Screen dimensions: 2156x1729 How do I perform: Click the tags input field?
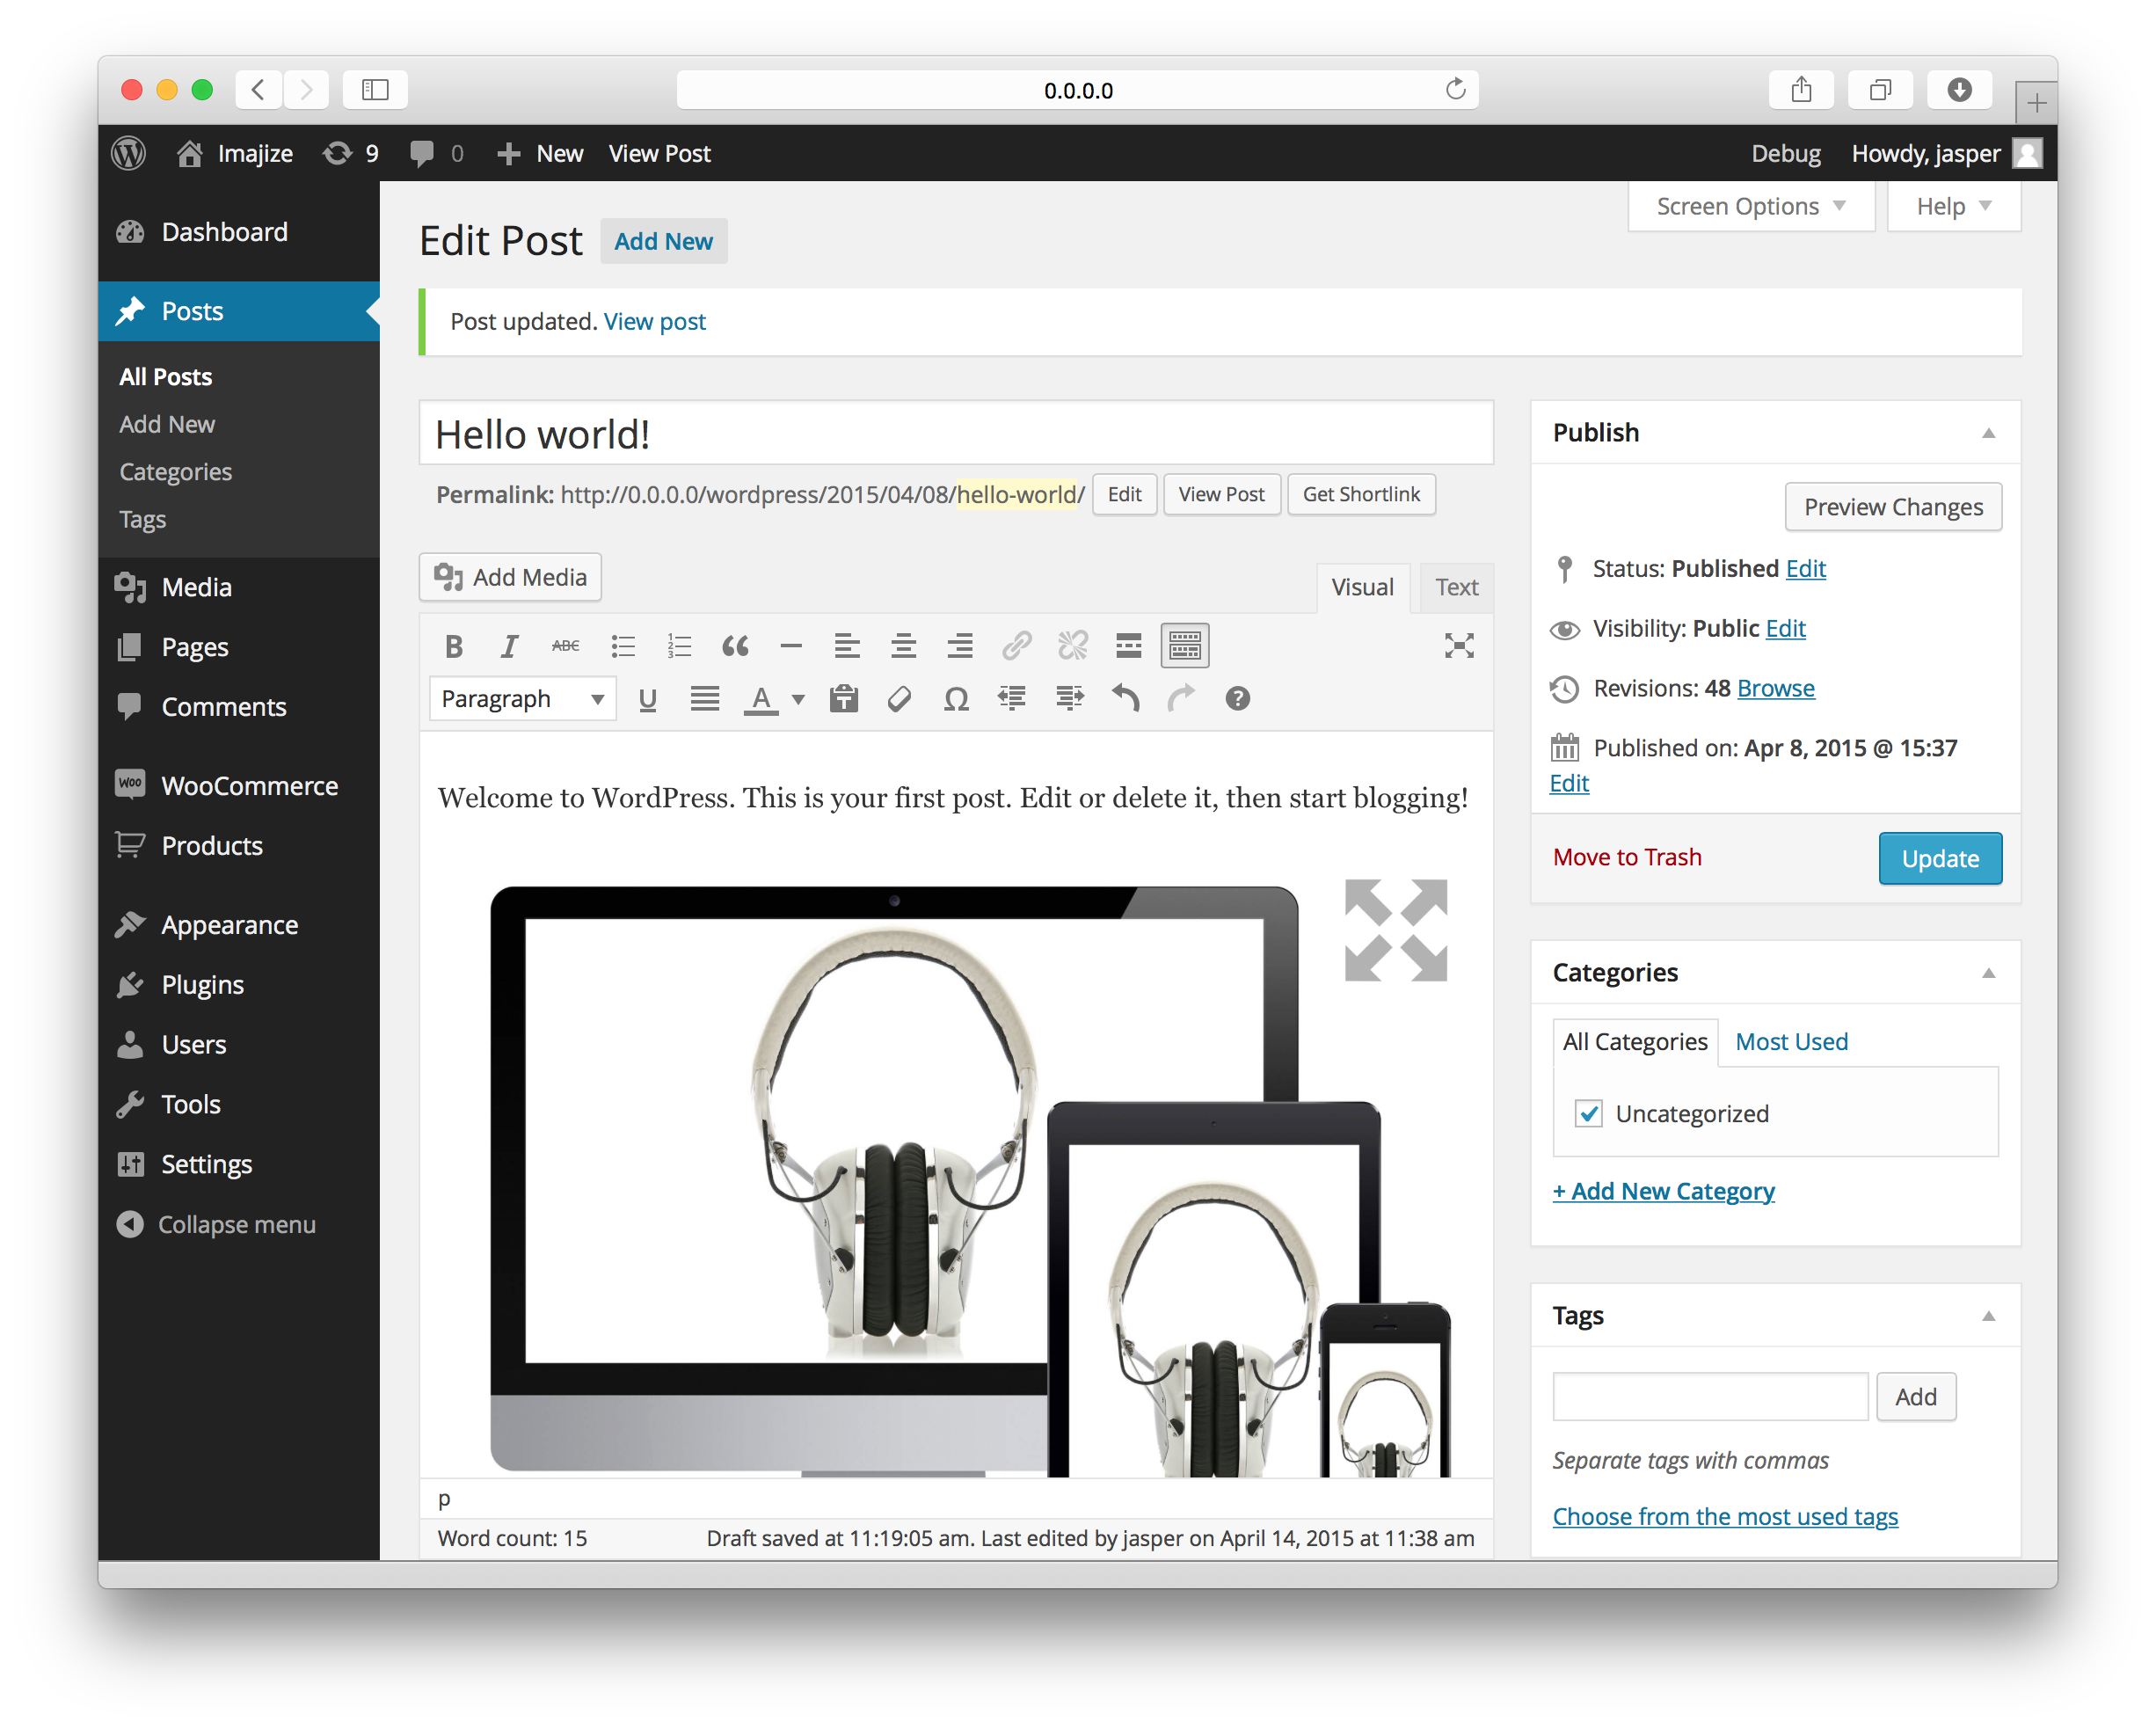(x=1709, y=1397)
